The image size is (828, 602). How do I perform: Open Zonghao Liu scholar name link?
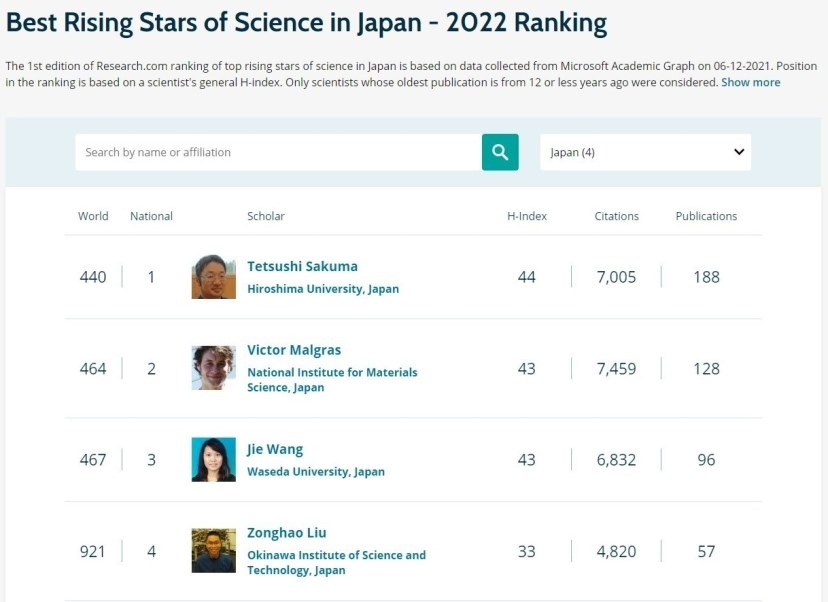click(286, 533)
